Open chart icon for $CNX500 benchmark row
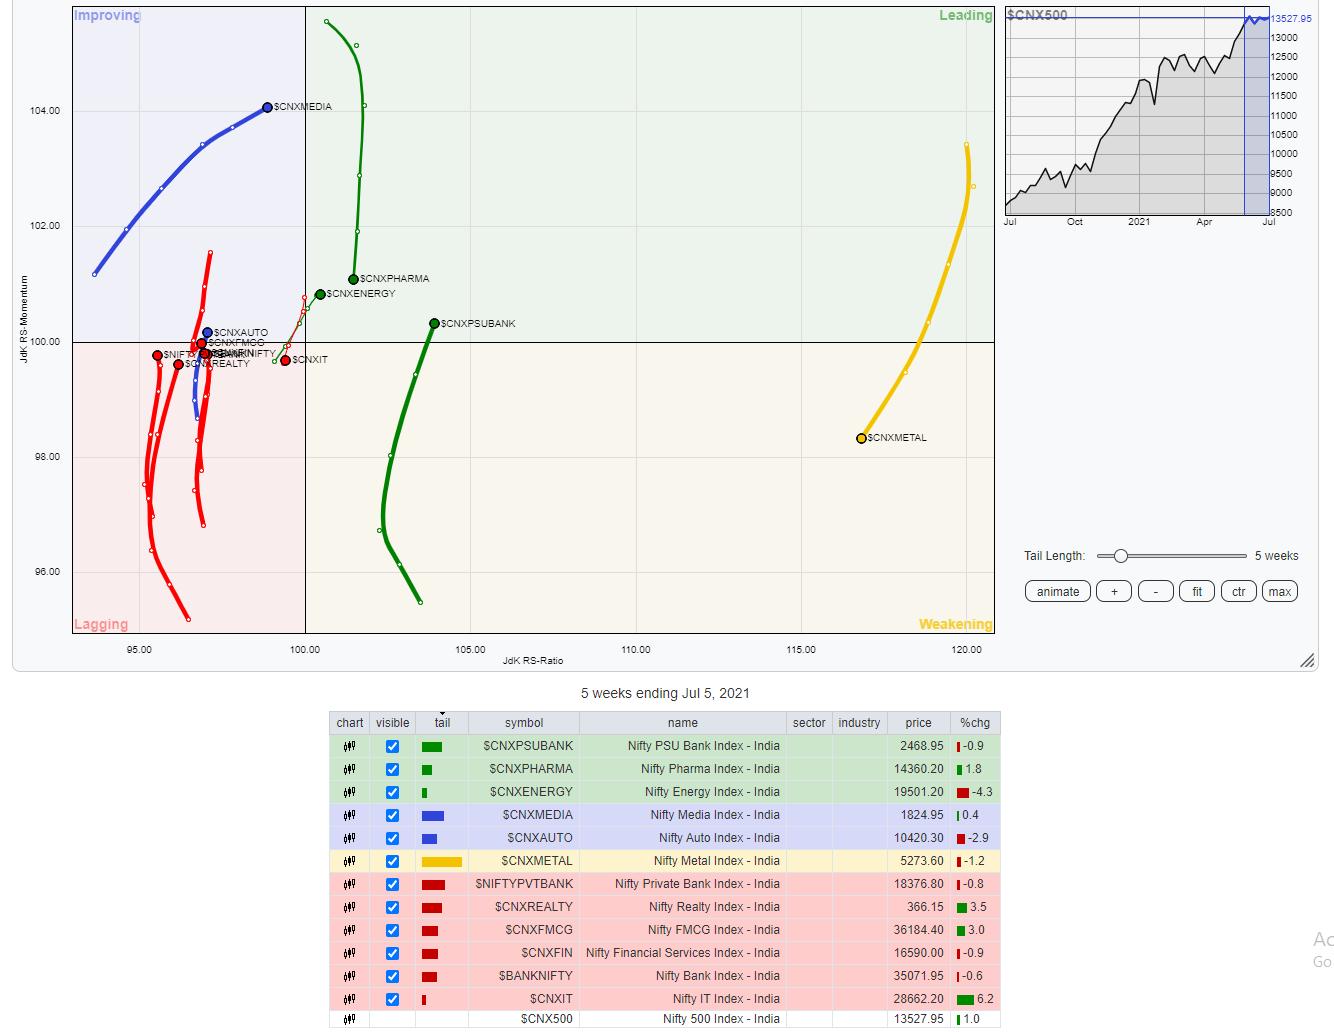 (350, 1019)
